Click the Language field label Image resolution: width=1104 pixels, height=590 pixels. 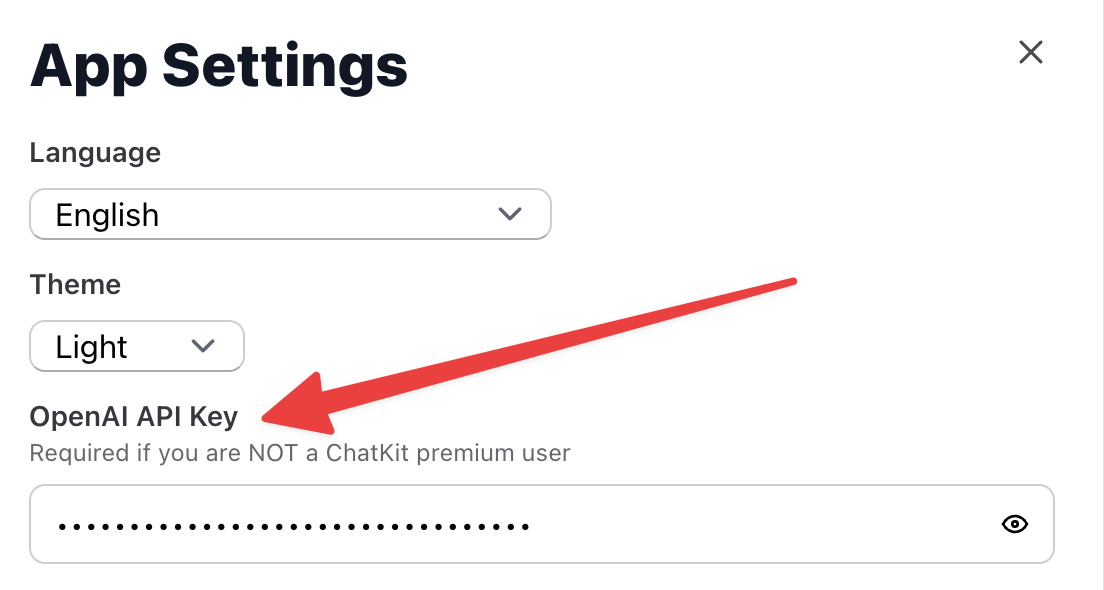click(x=95, y=153)
